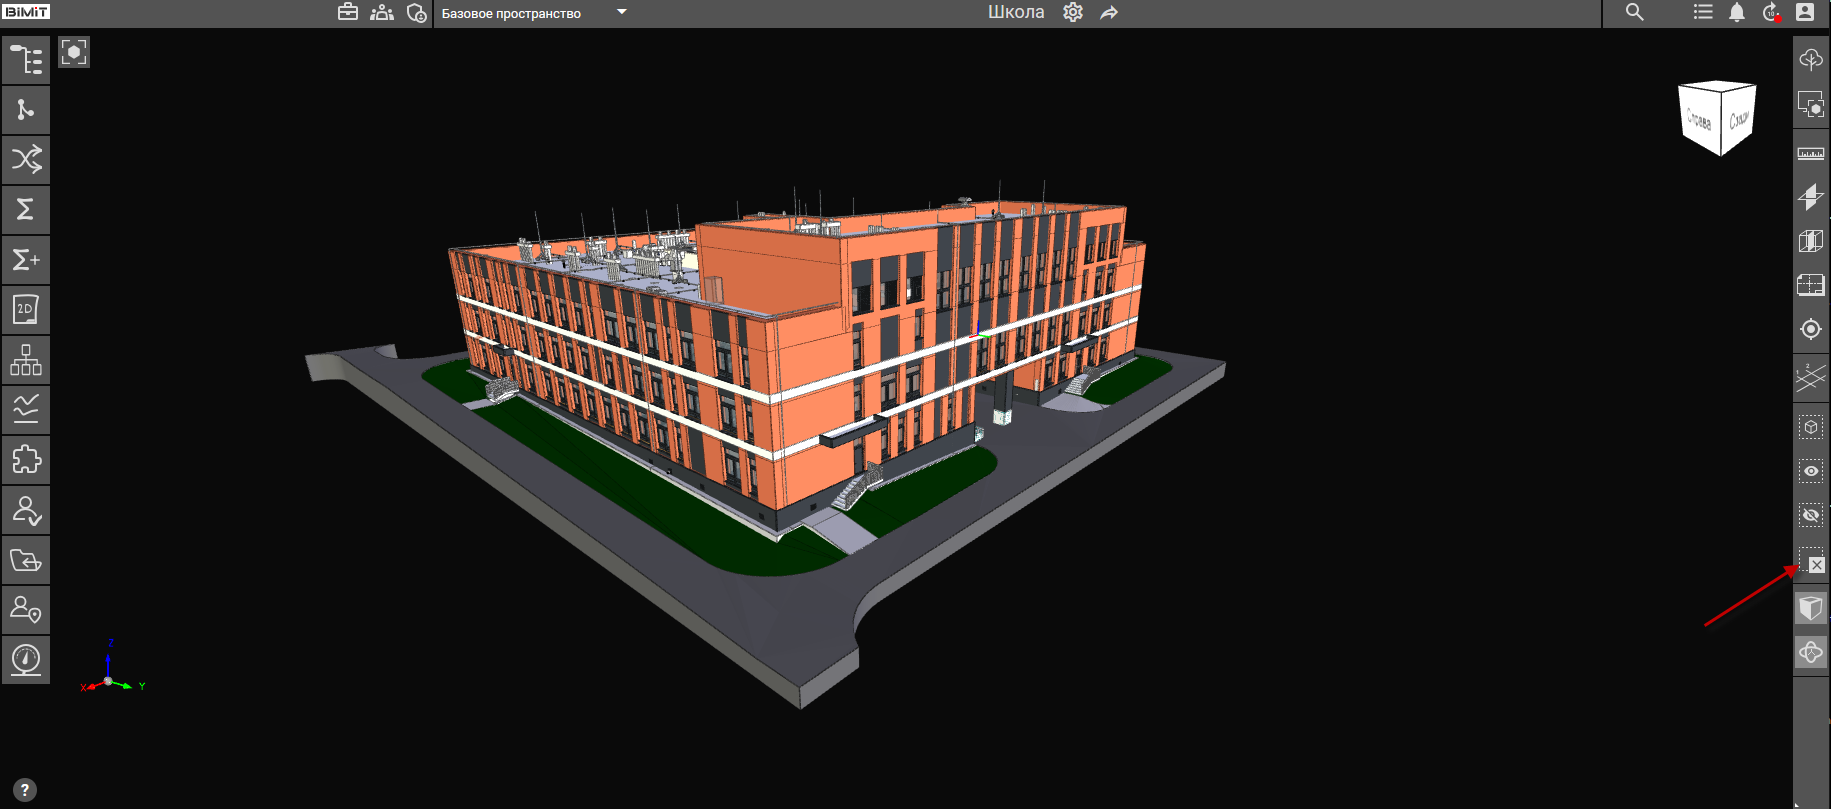The image size is (1831, 809).
Task: Click the Sigma summation tool icon
Action: click(26, 210)
